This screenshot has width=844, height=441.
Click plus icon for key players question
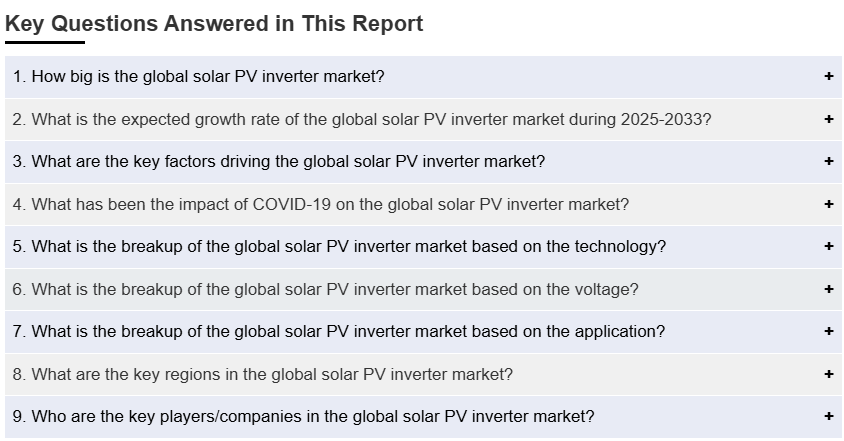[x=829, y=416]
